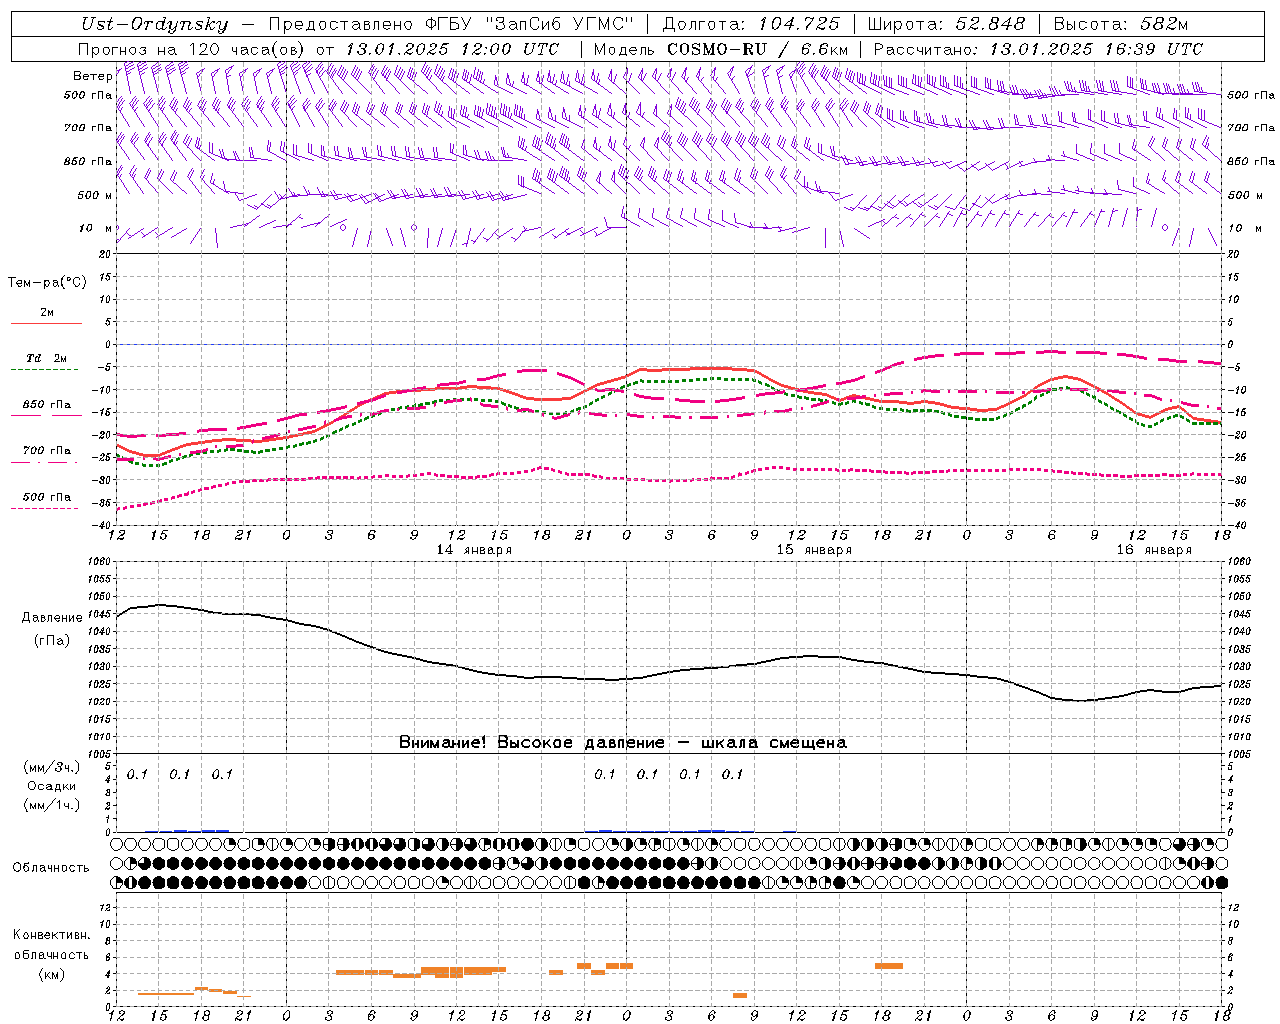Click the "15 января" date label
This screenshot has height=1024, width=1280.
814,550
